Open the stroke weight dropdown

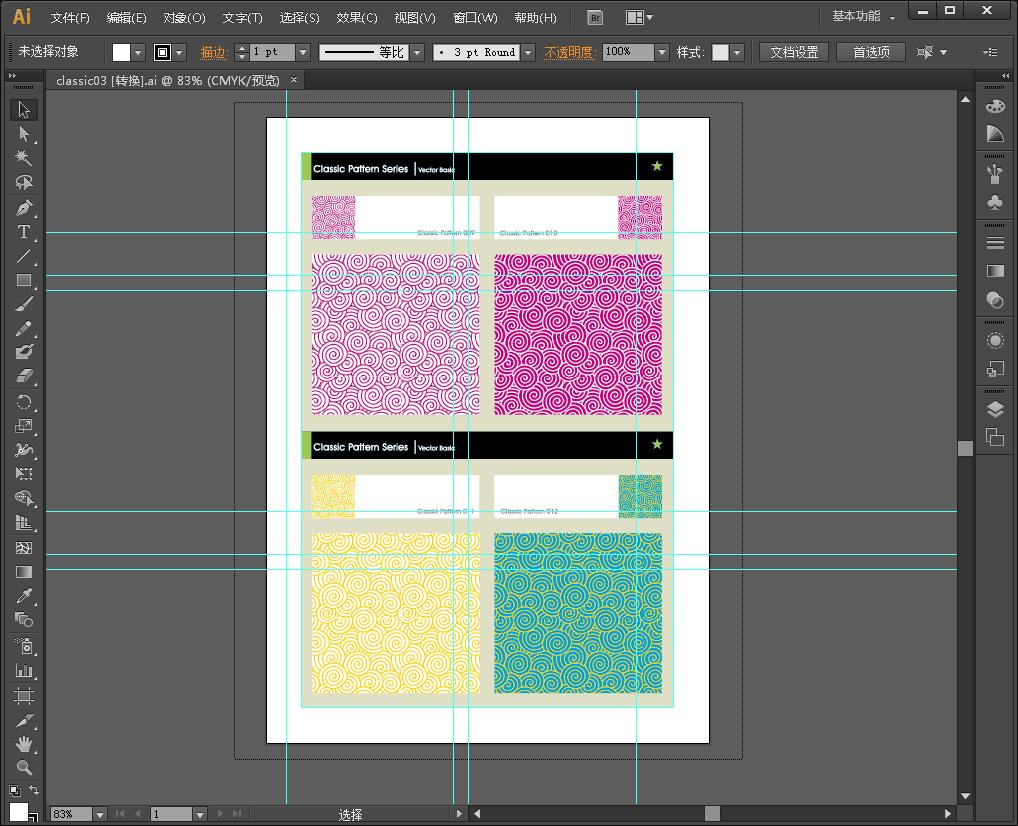pos(302,52)
